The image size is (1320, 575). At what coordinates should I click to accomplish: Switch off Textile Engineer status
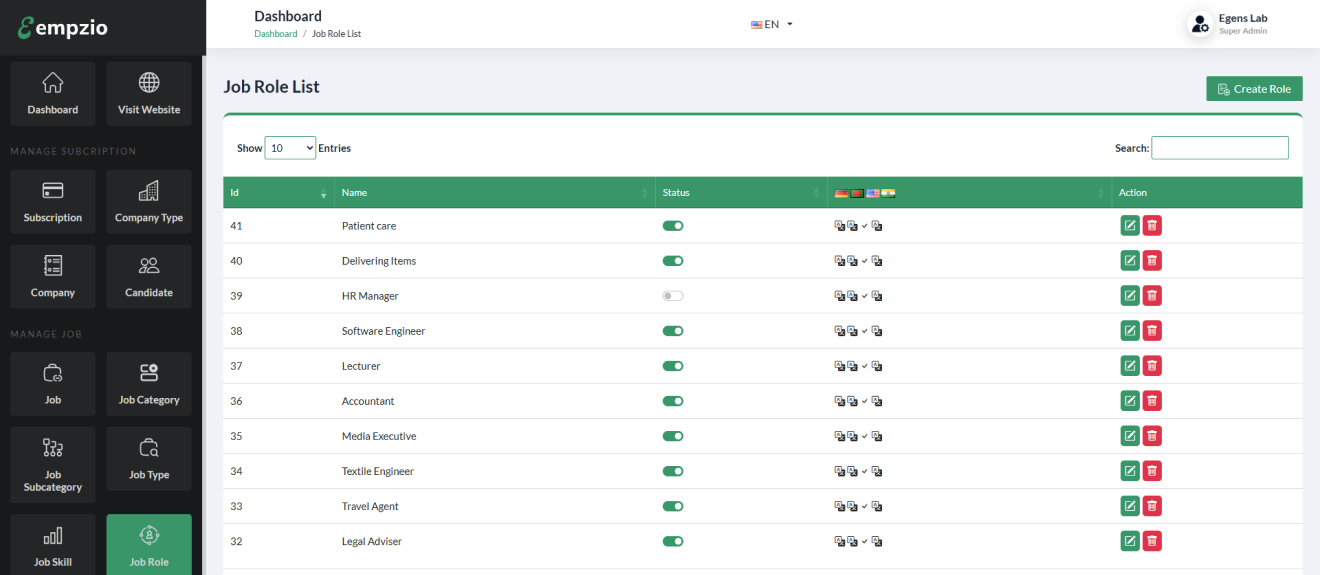[x=673, y=471]
